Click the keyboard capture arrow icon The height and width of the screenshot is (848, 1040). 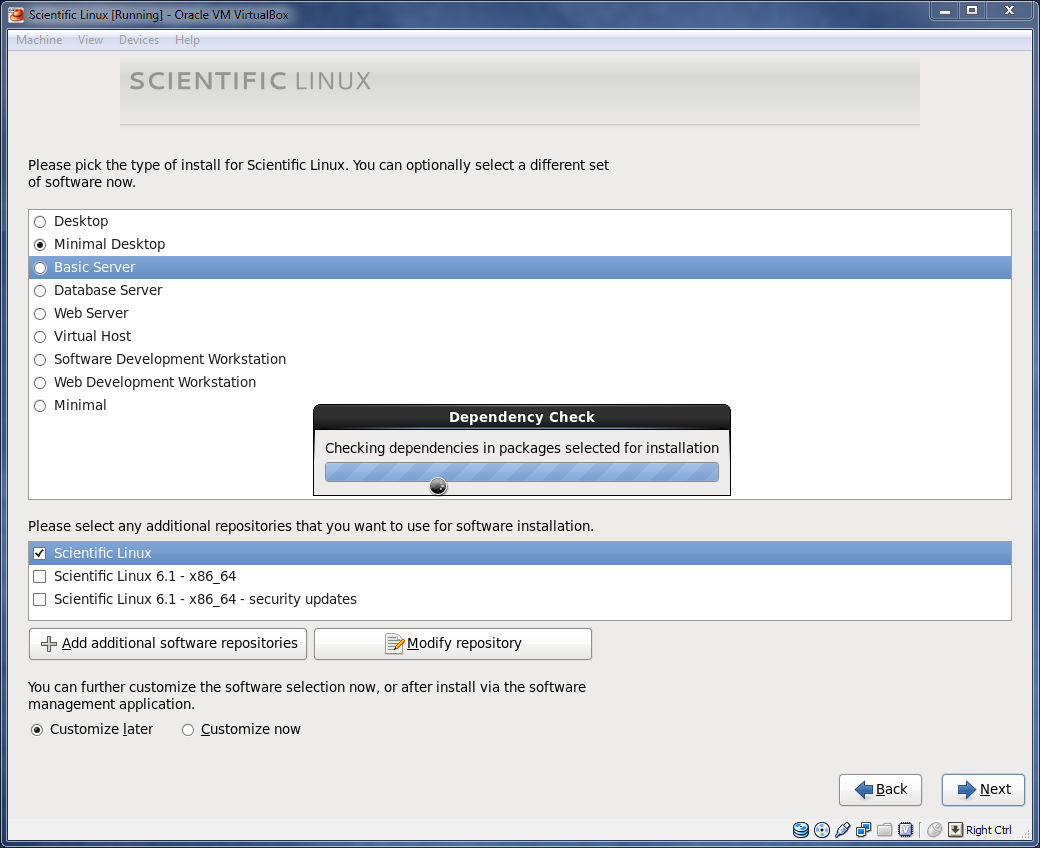[955, 829]
